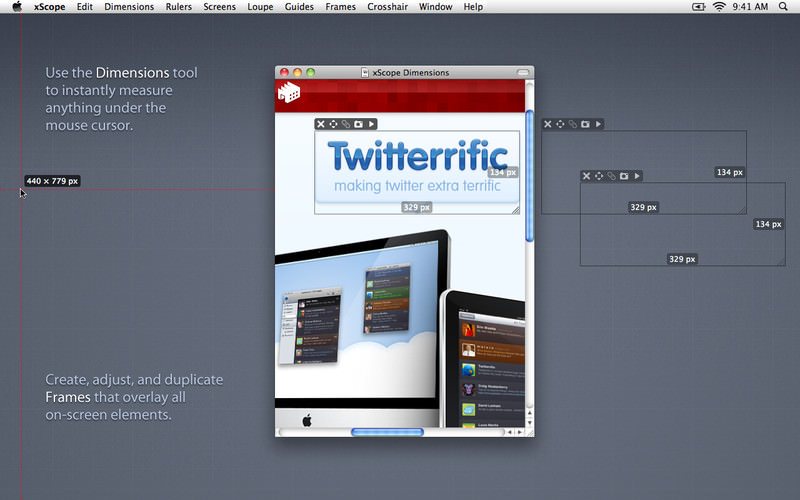The height and width of the screenshot is (500, 800).
Task: Click the Iconfactory logo in the red header
Action: pos(289,92)
